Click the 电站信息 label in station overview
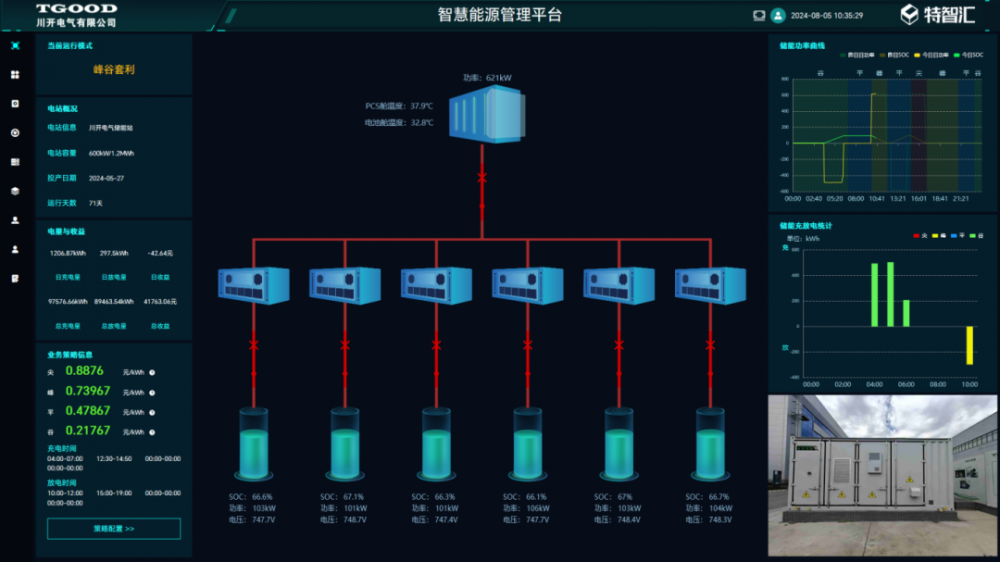1000x562 pixels. (x=62, y=128)
